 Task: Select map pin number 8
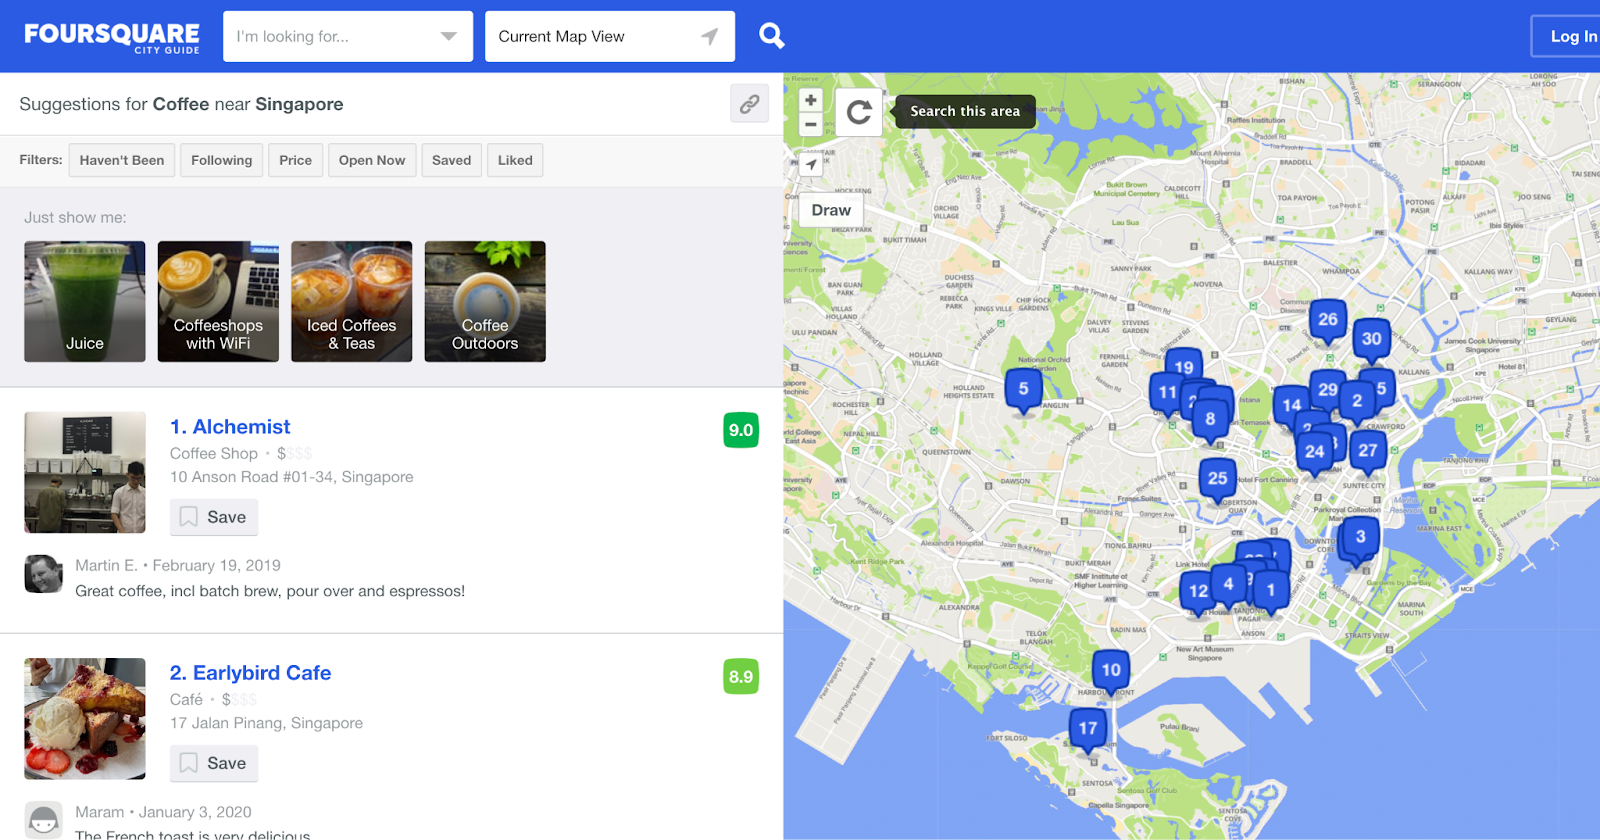coord(1211,421)
